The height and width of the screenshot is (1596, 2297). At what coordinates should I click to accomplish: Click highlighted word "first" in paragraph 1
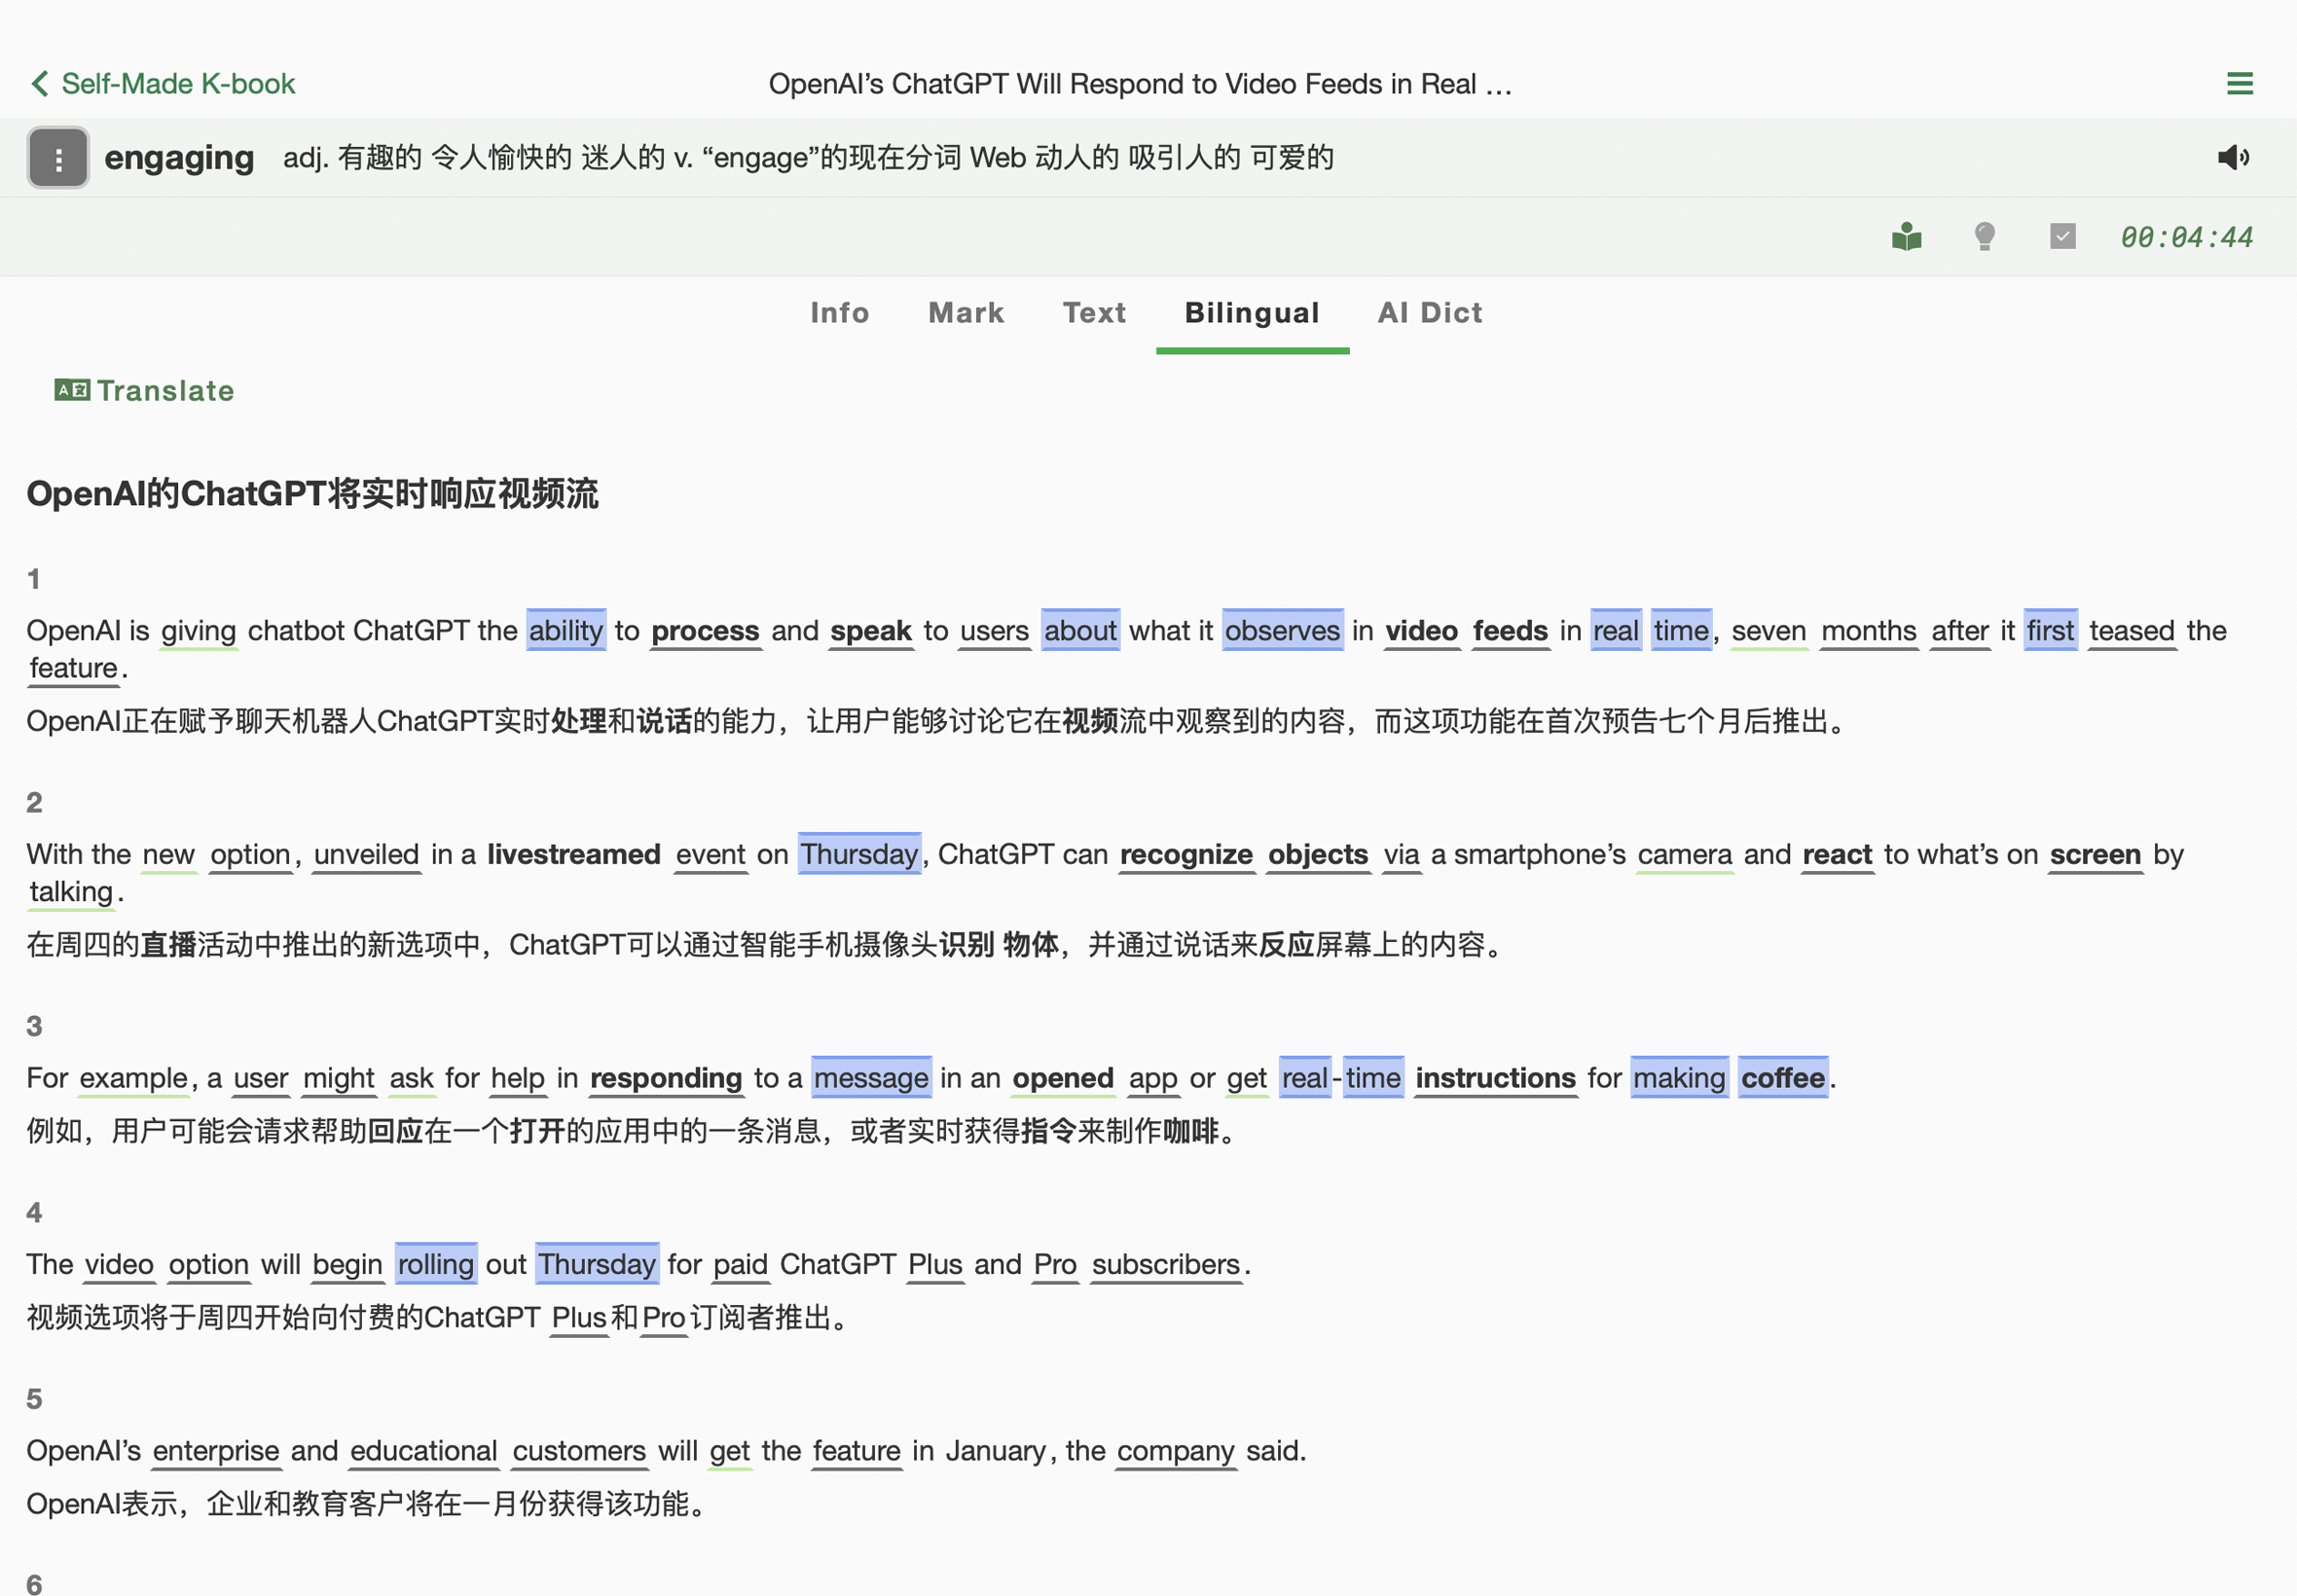(2050, 631)
